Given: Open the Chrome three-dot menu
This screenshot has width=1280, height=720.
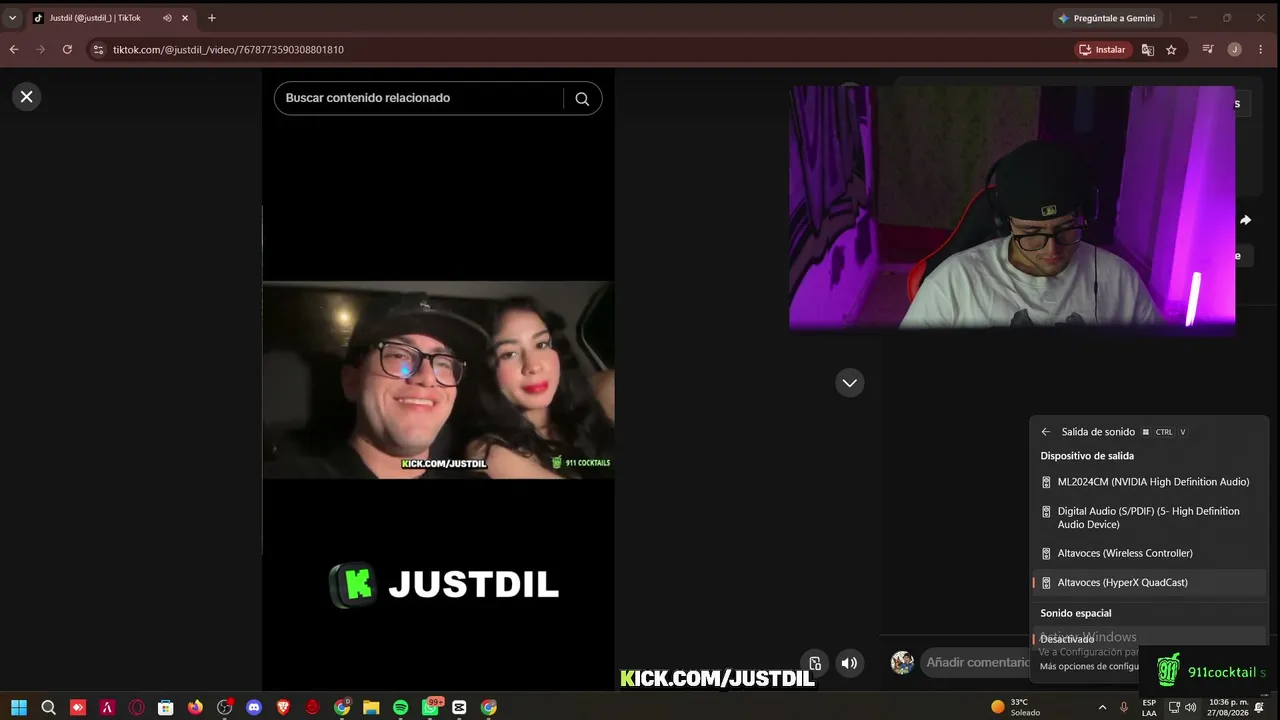Looking at the screenshot, I should point(1261,50).
